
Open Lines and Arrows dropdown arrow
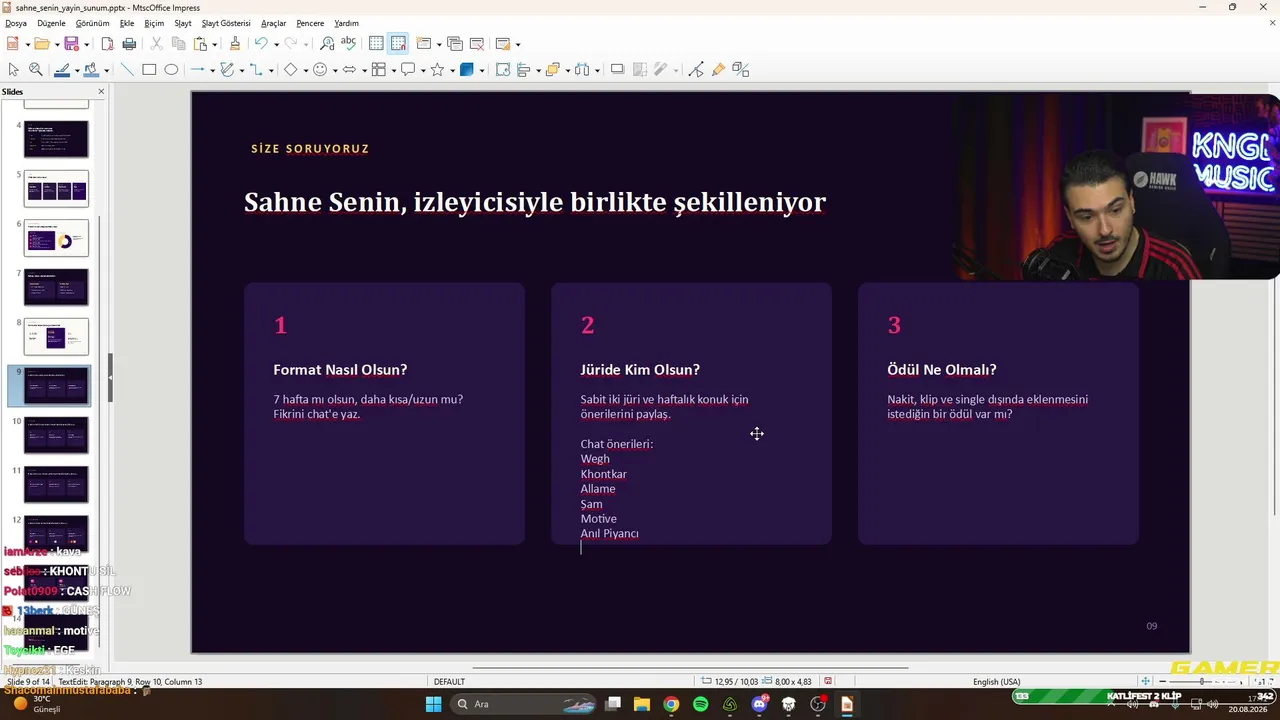212,70
